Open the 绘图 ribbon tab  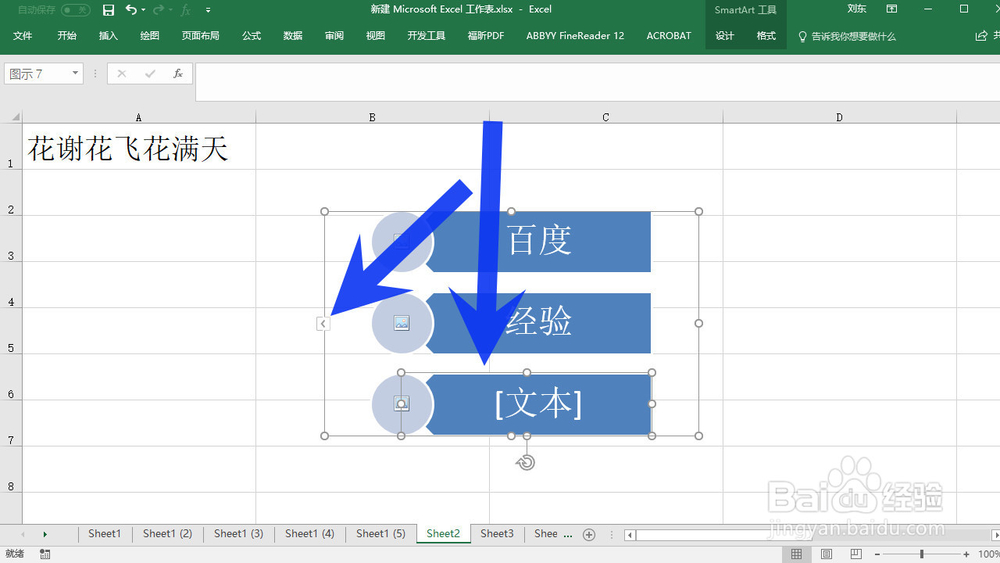coord(150,36)
